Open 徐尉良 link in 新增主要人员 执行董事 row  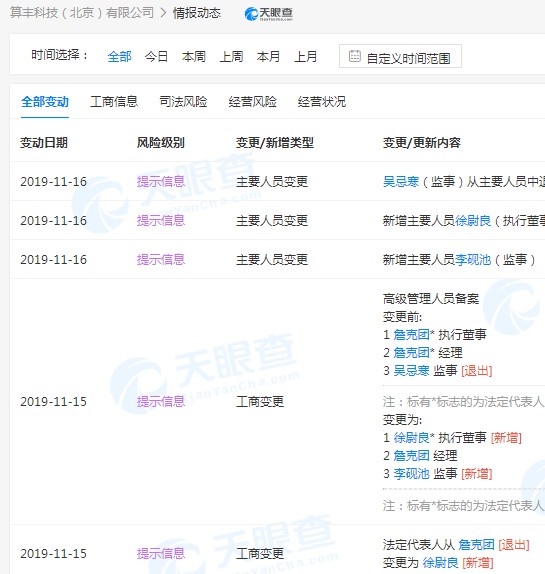[x=473, y=221]
